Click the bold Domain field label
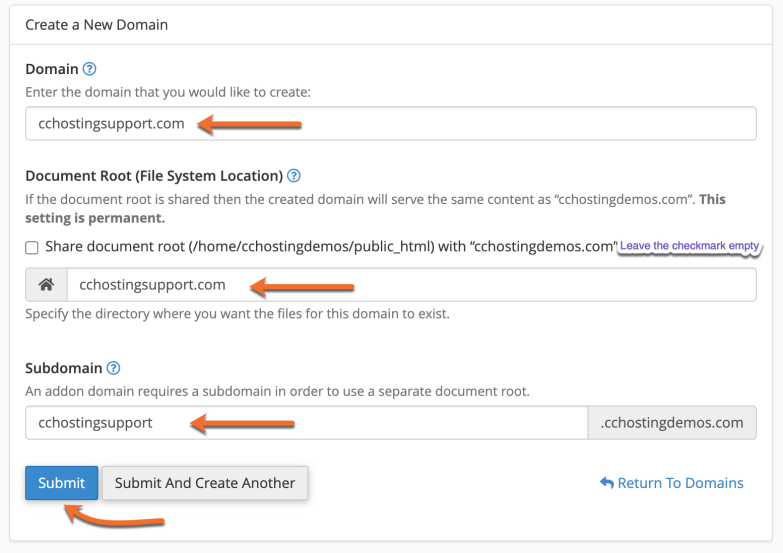The height and width of the screenshot is (553, 783). [51, 69]
